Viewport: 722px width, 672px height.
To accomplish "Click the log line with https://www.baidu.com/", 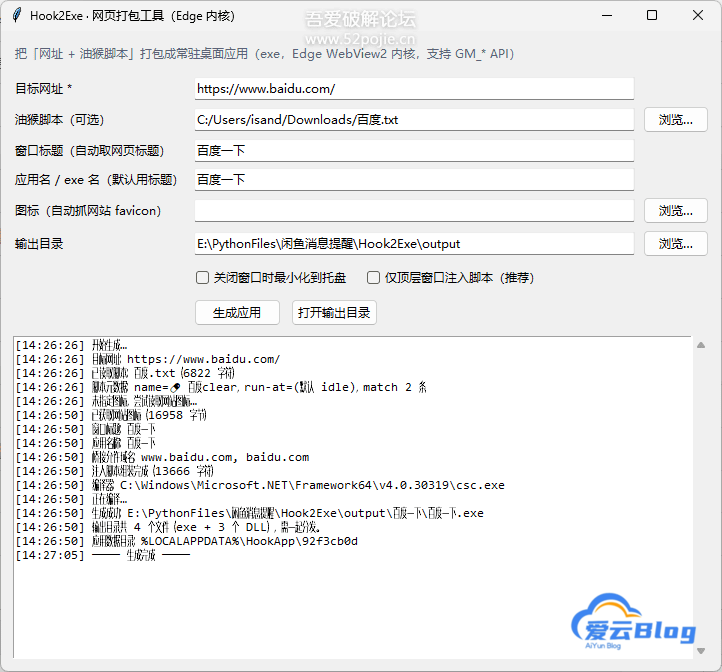I will [x=147, y=359].
